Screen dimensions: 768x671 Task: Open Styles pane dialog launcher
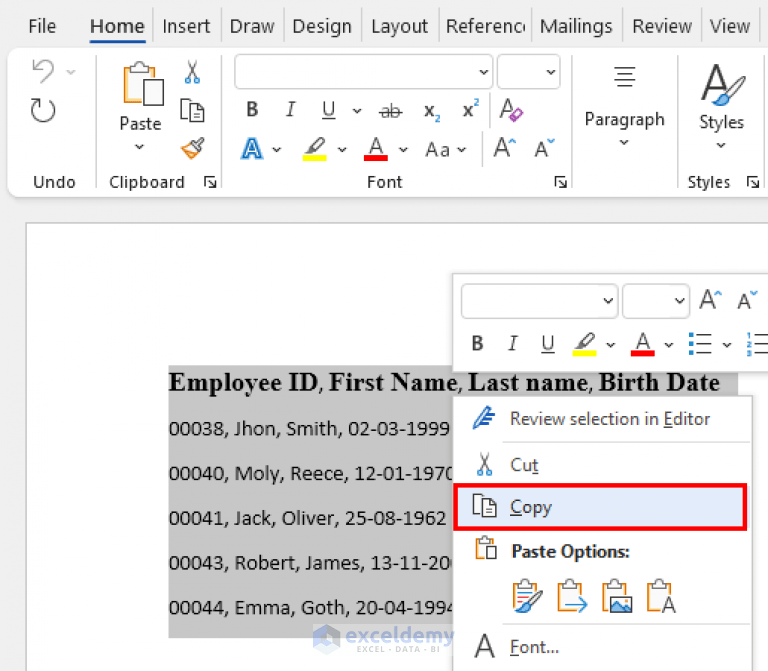click(x=753, y=182)
